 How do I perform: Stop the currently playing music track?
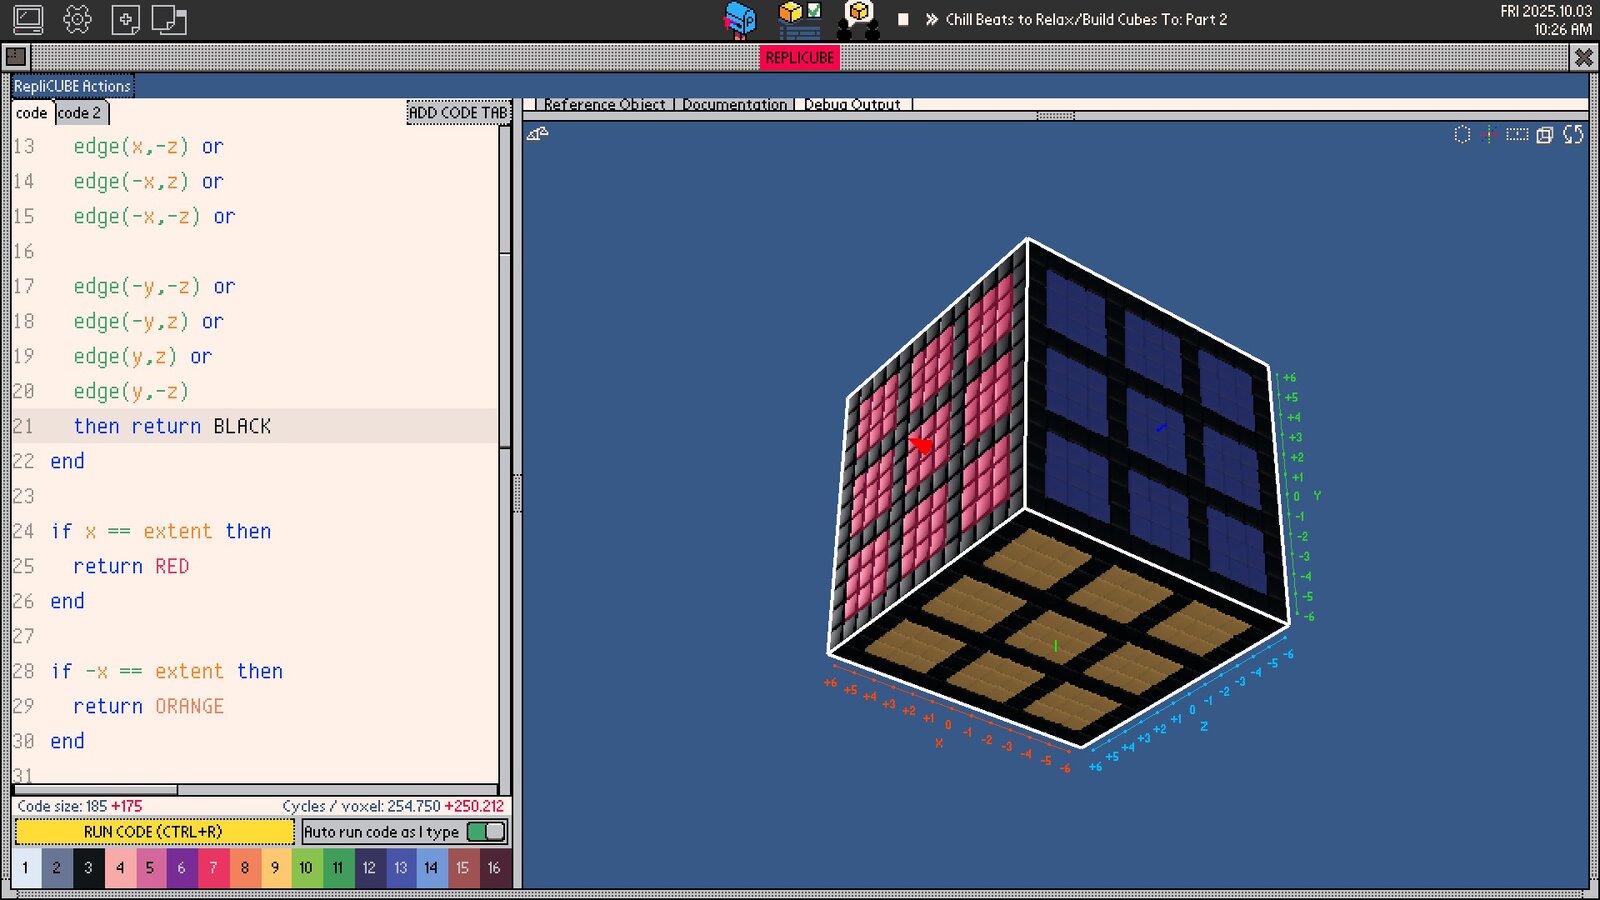(x=903, y=19)
